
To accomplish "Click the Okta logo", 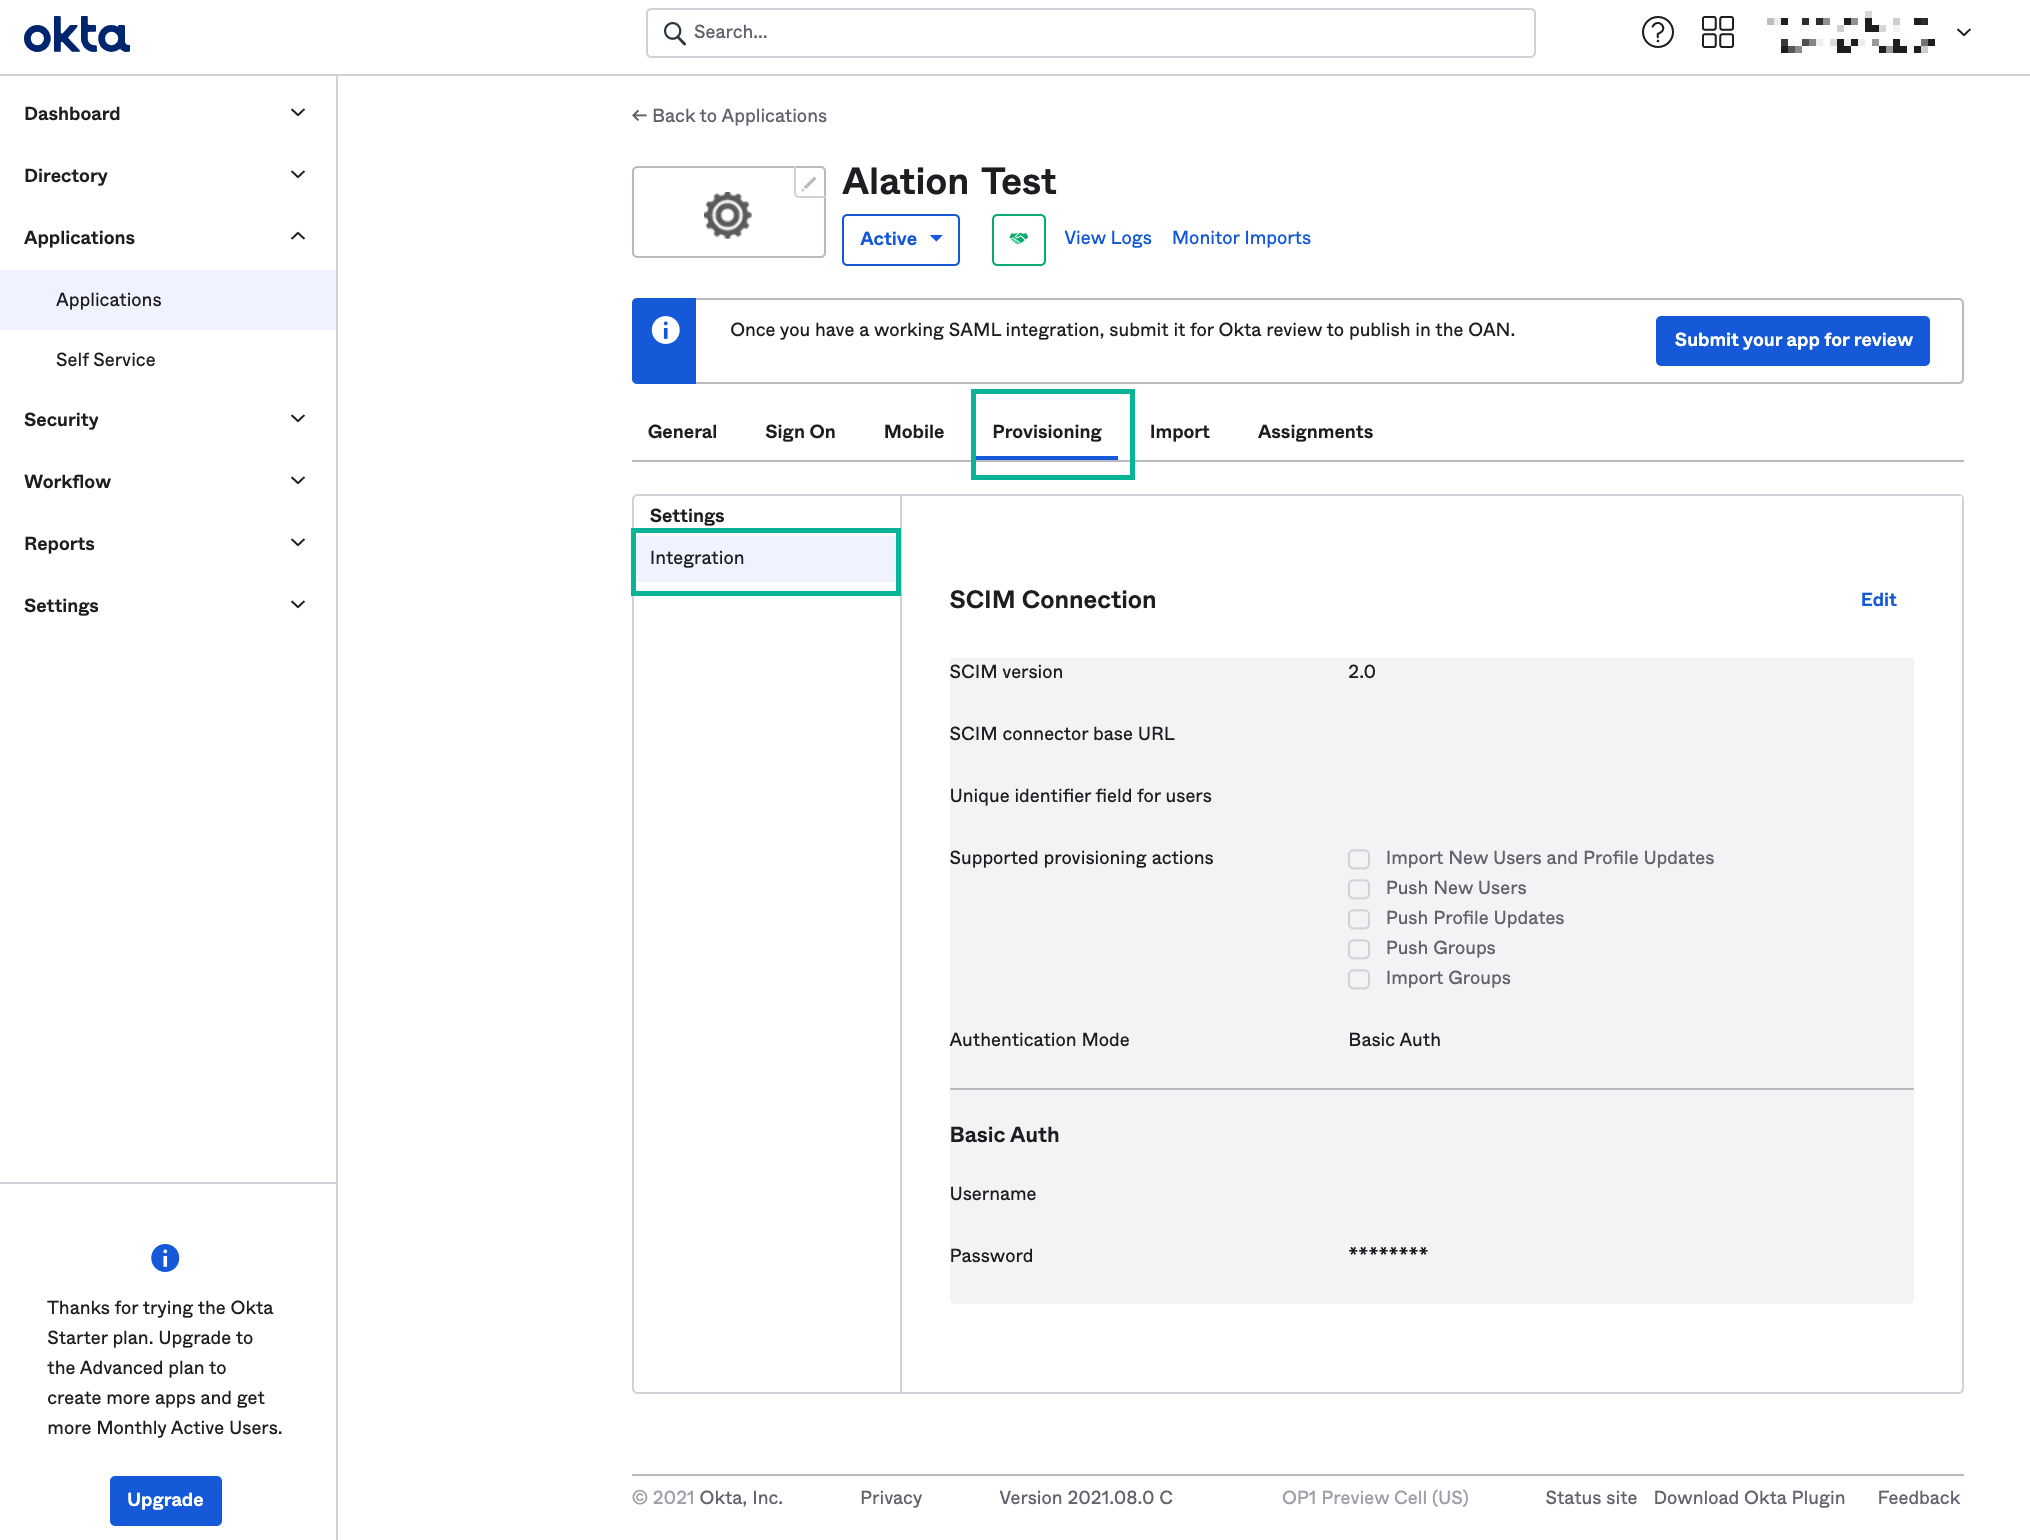I will 77,35.
